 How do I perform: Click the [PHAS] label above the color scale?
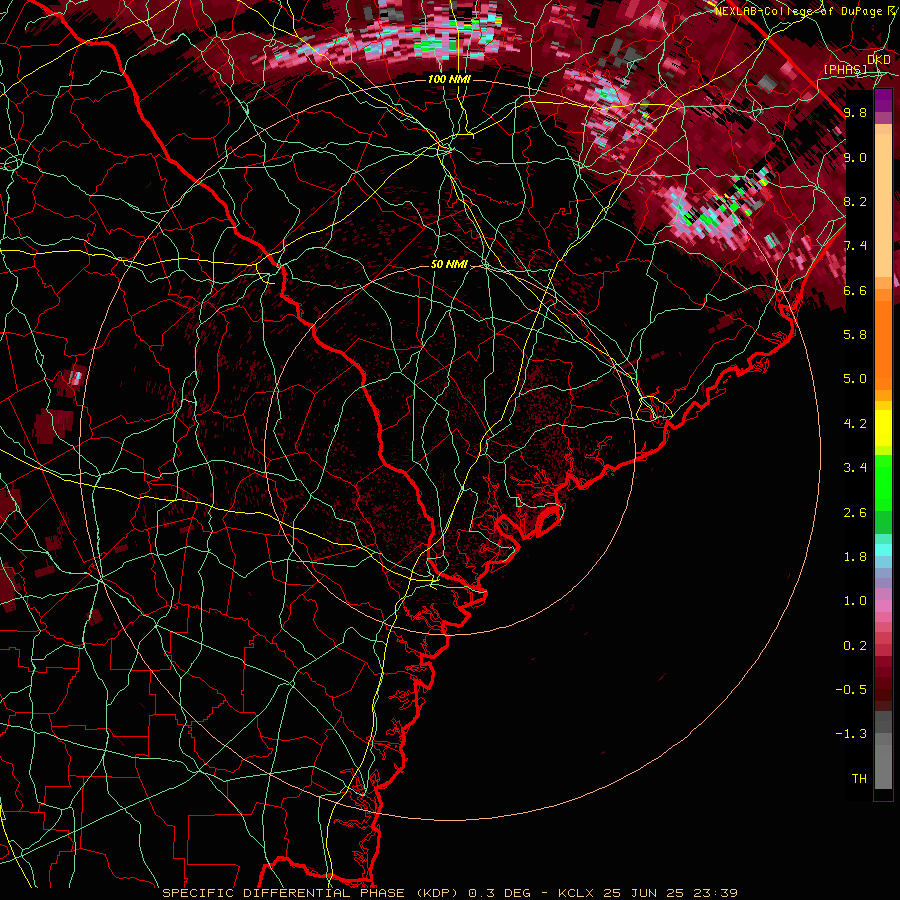pyautogui.click(x=845, y=69)
